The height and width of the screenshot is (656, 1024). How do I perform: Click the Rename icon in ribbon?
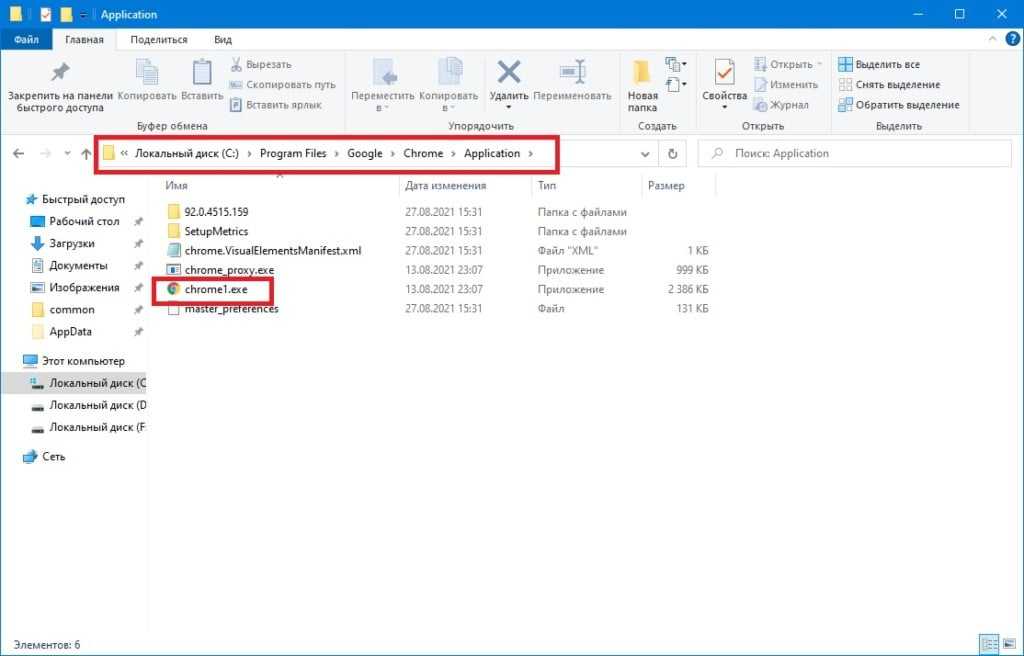coord(572,73)
